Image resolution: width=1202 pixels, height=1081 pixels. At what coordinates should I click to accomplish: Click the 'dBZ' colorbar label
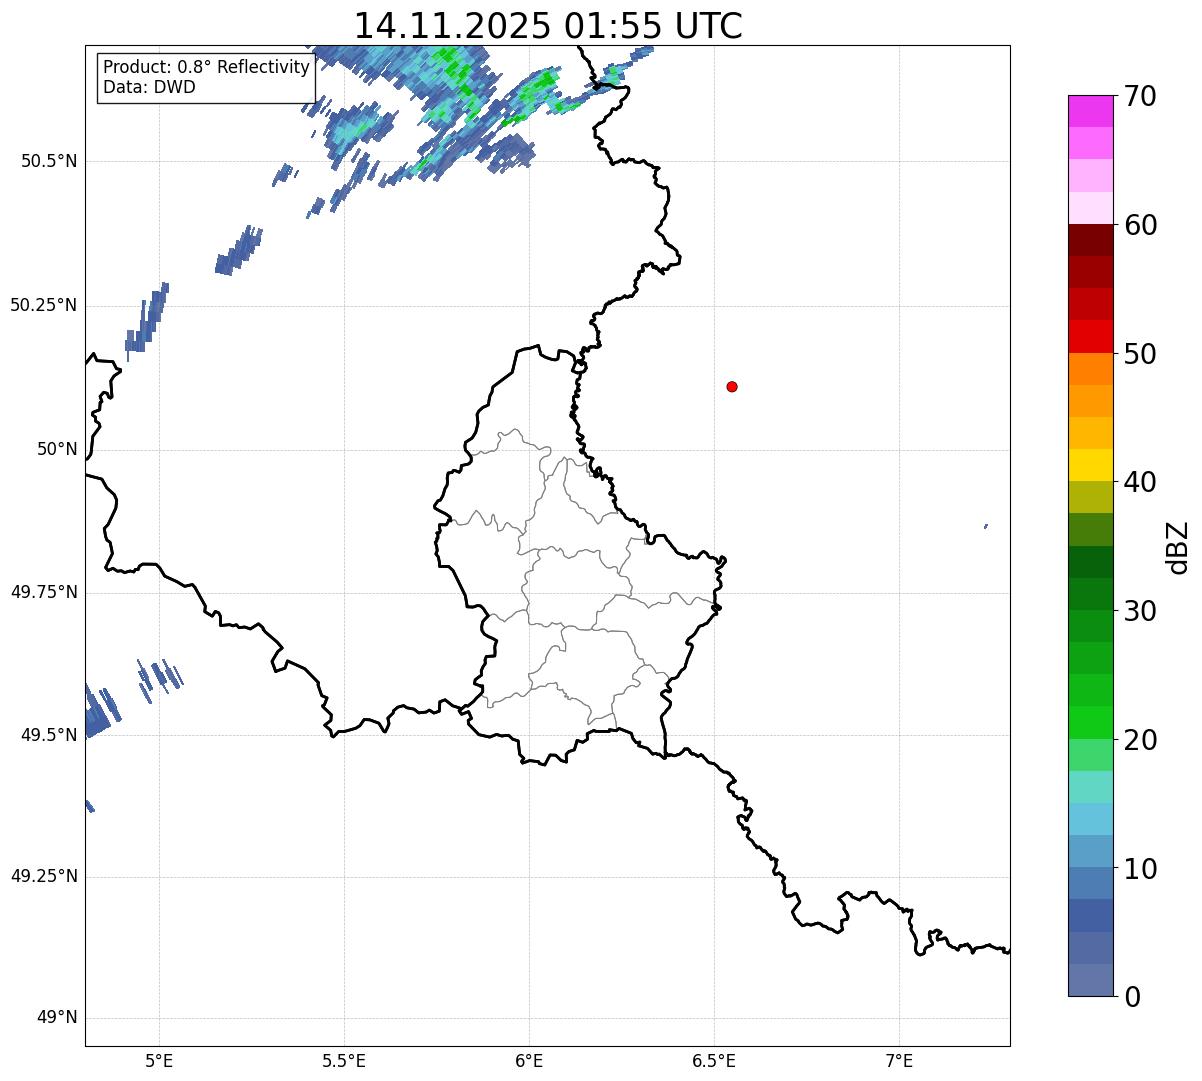pos(1178,547)
